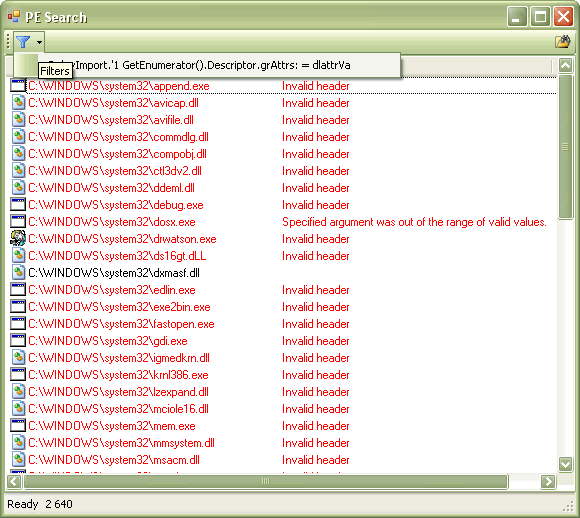Image resolution: width=580 pixels, height=518 pixels.
Task: Select row C:\WINDOWS\system32\fastopen.exe
Action: 283,324
